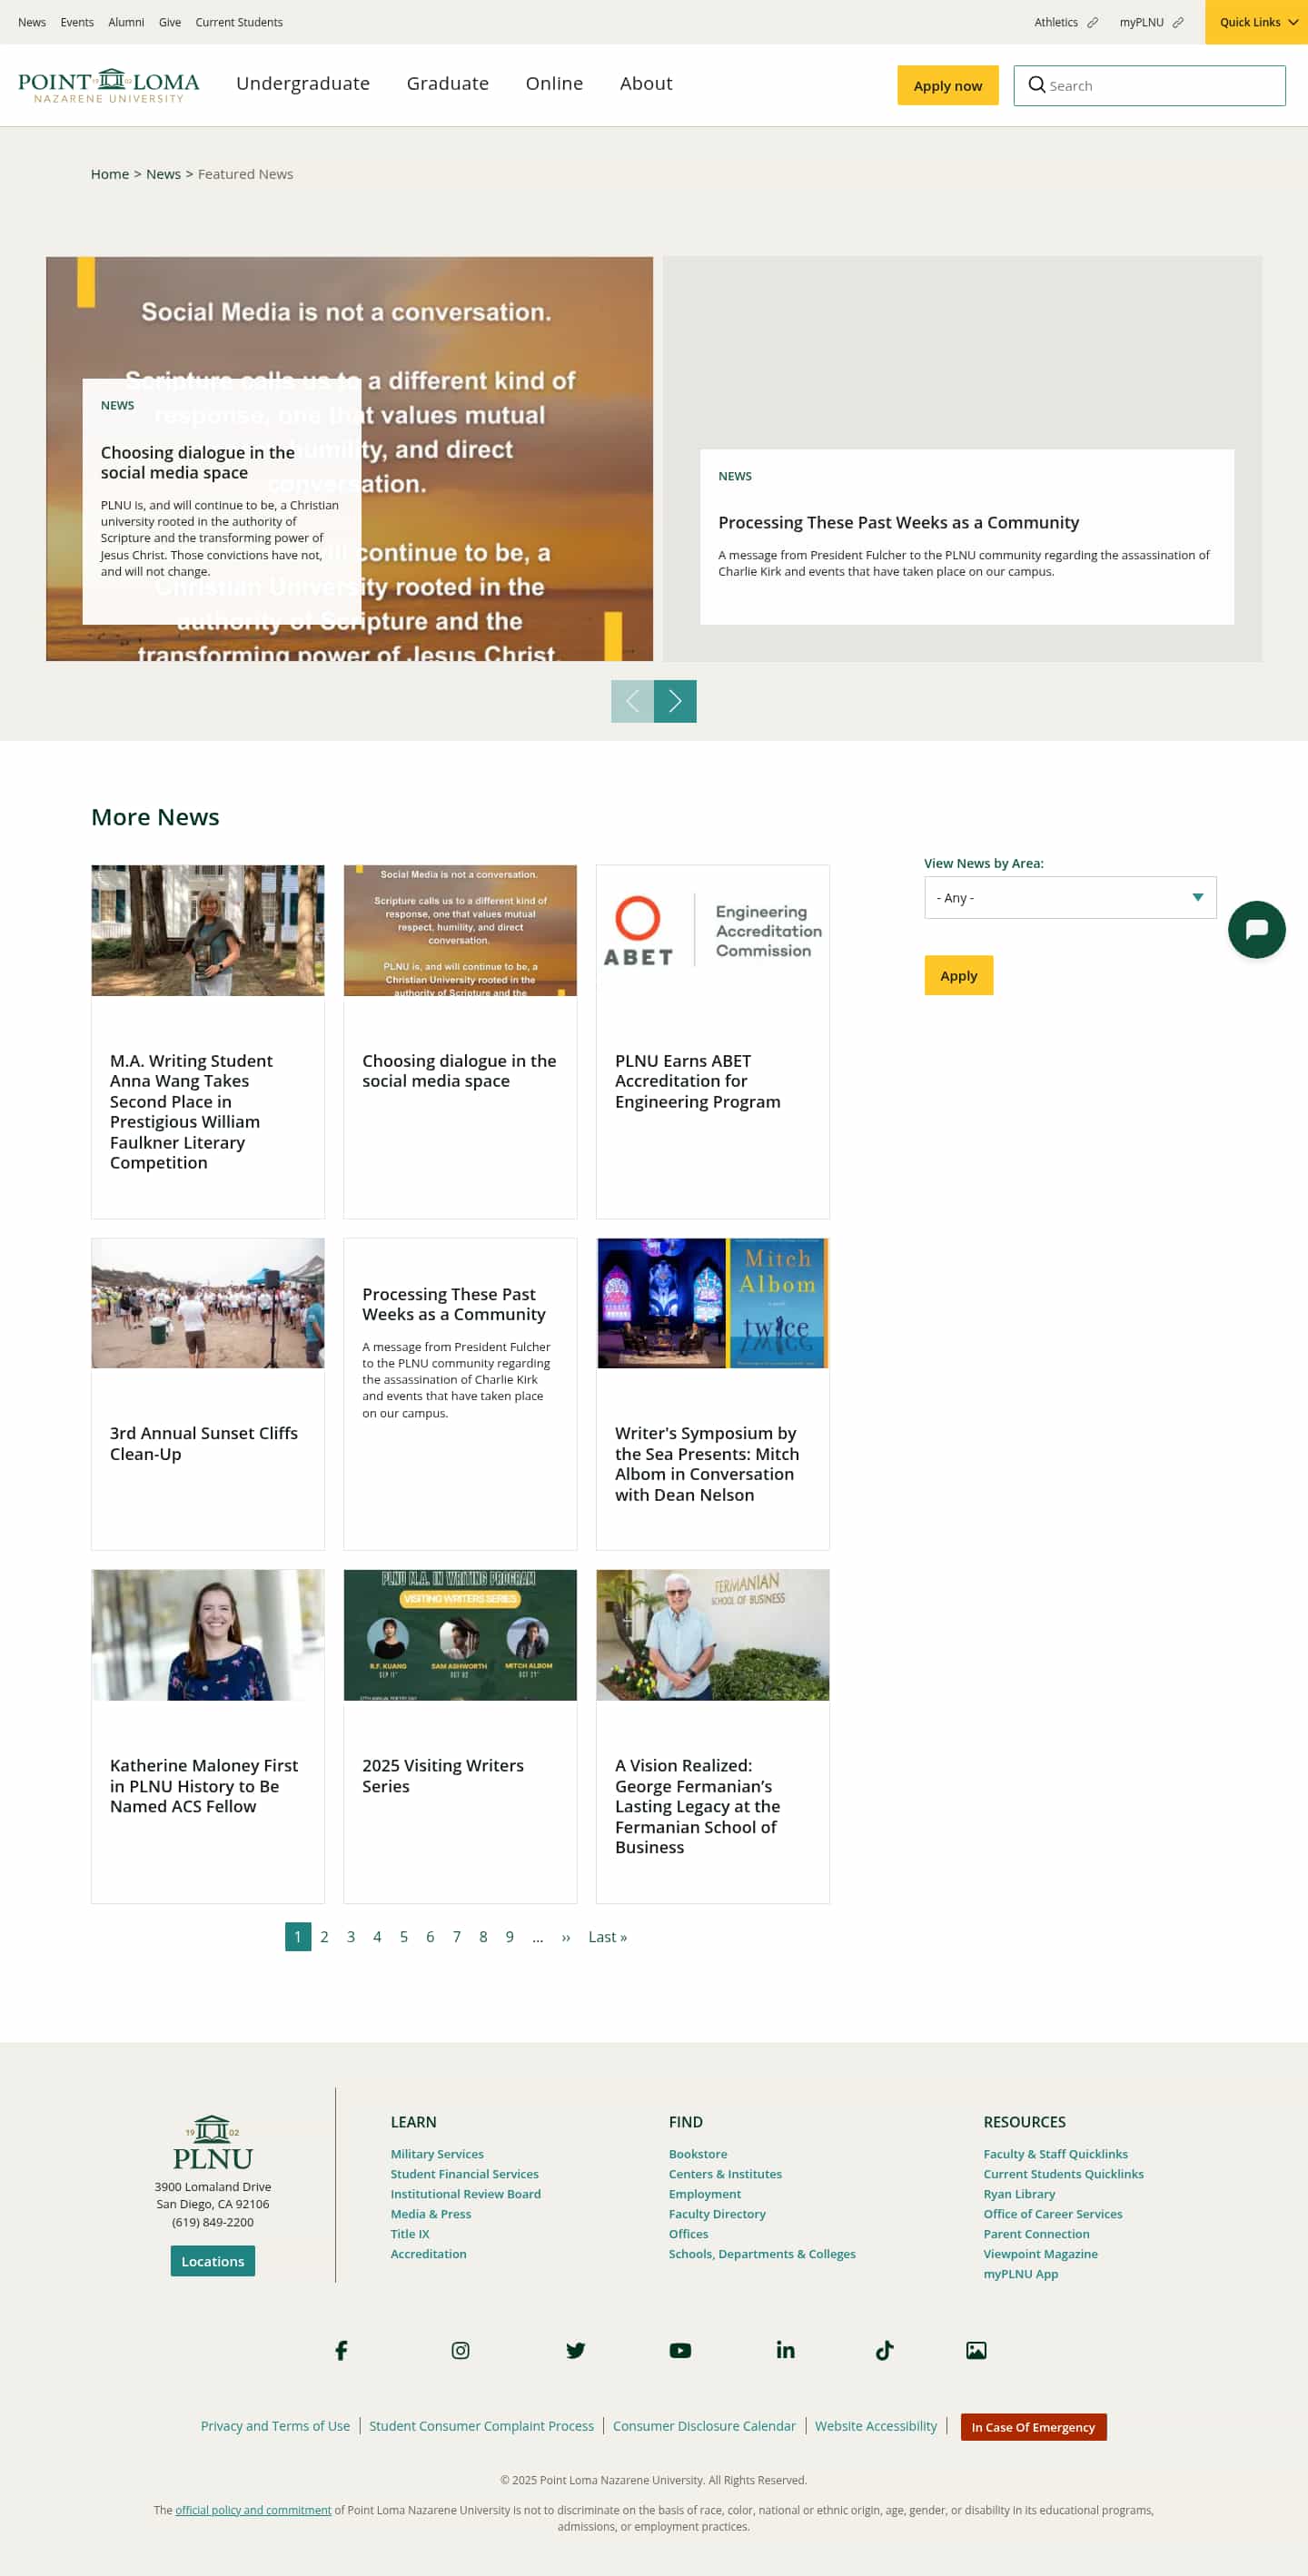Click the next page double arrow
1308x2576 pixels.
566,1937
